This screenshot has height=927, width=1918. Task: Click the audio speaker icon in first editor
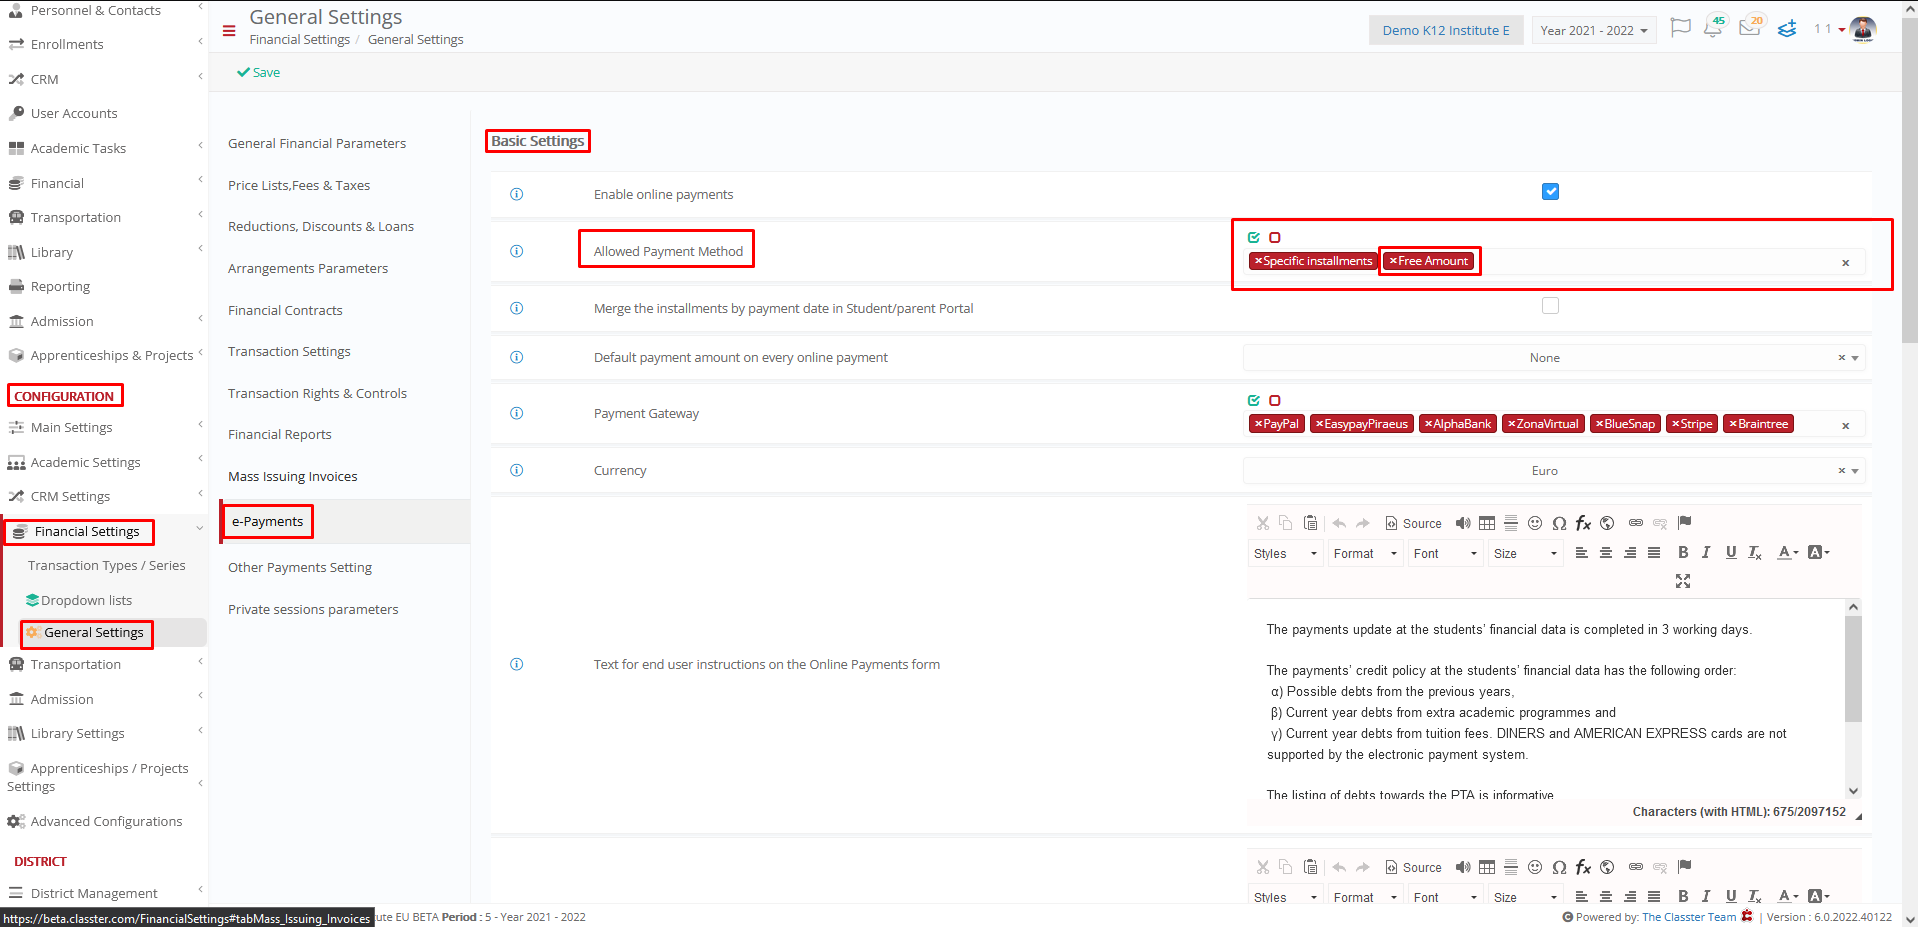coord(1463,523)
